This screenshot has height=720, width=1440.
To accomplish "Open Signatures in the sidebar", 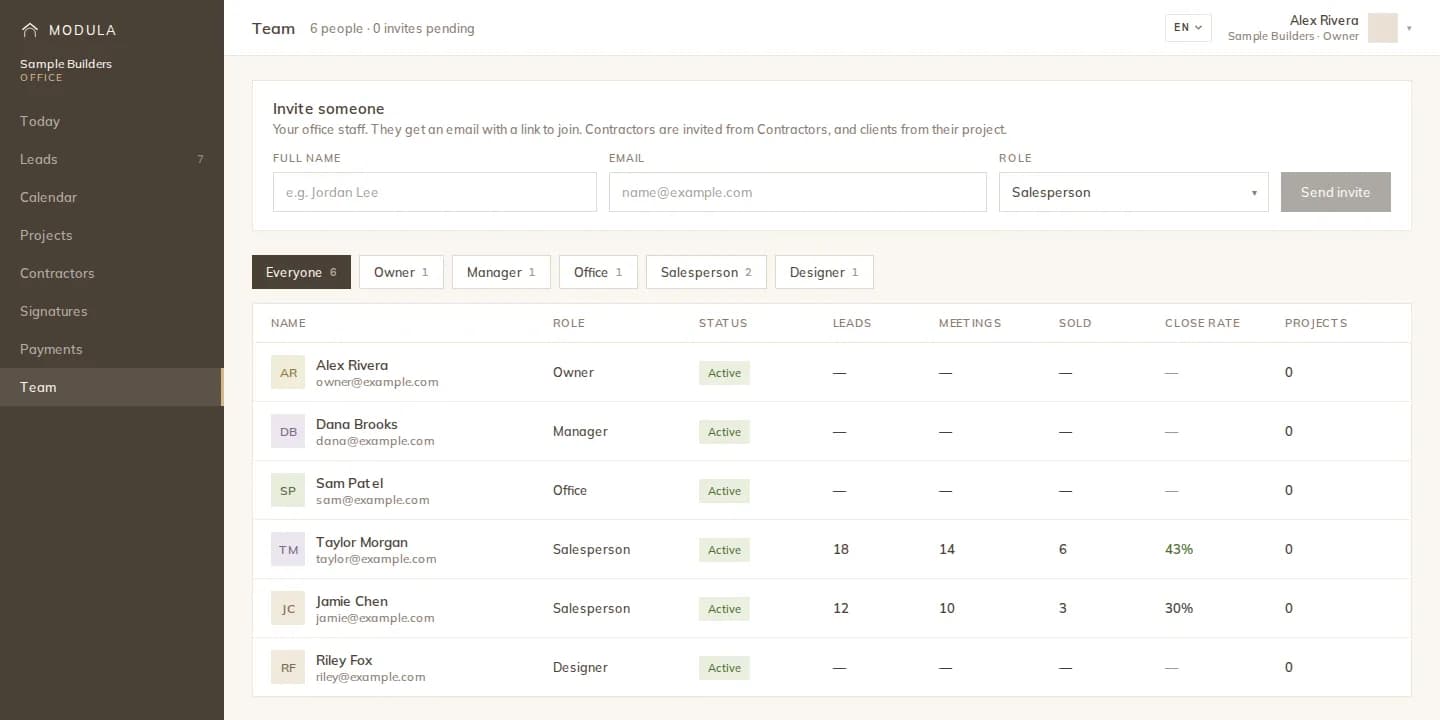I will (x=112, y=311).
